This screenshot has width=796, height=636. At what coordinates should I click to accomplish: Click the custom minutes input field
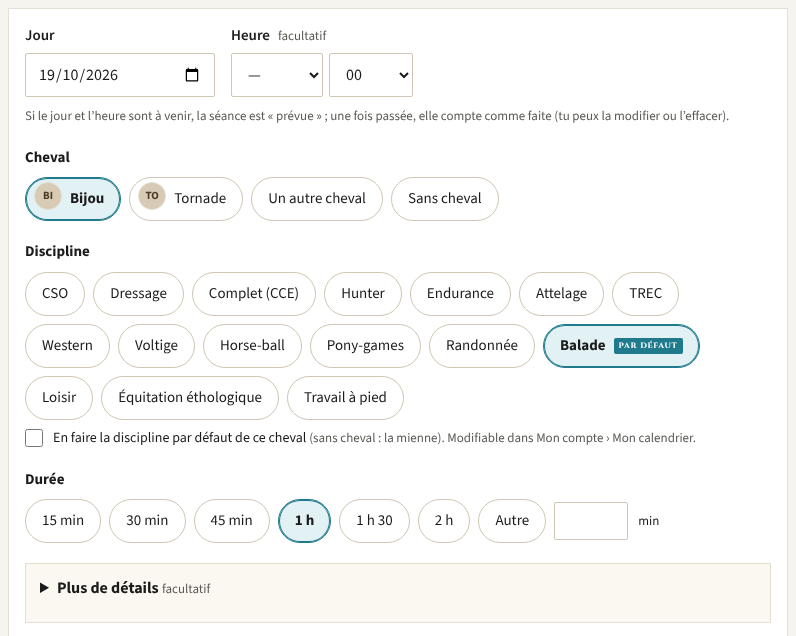pyautogui.click(x=591, y=521)
